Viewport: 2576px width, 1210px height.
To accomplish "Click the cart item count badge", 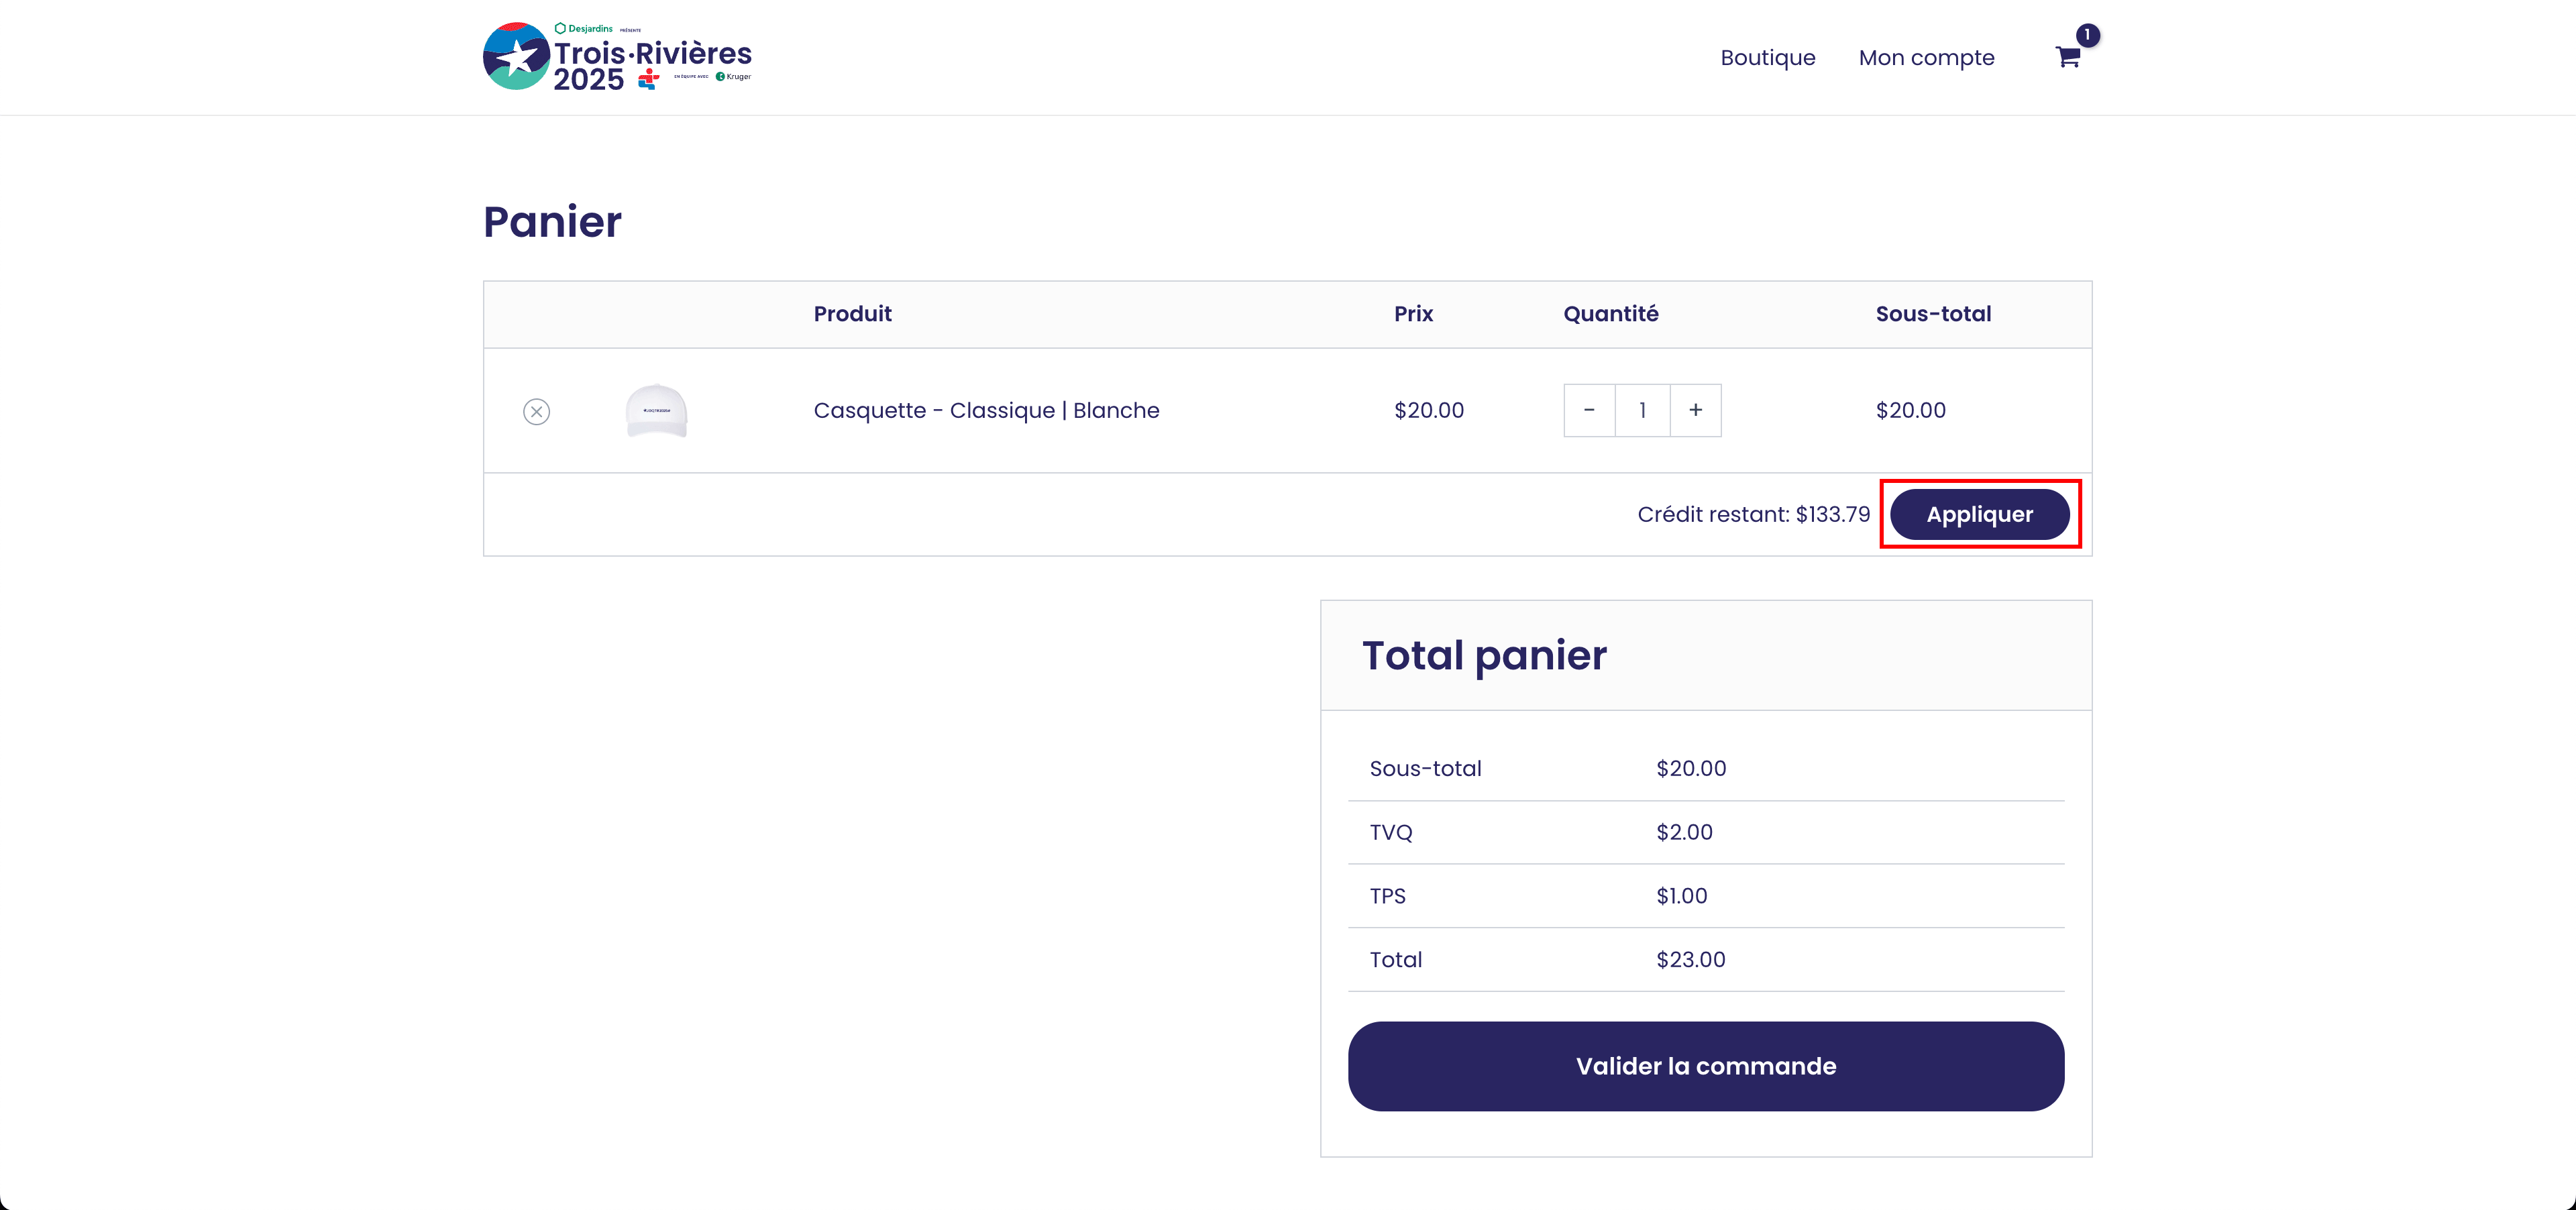I will 2087,35.
